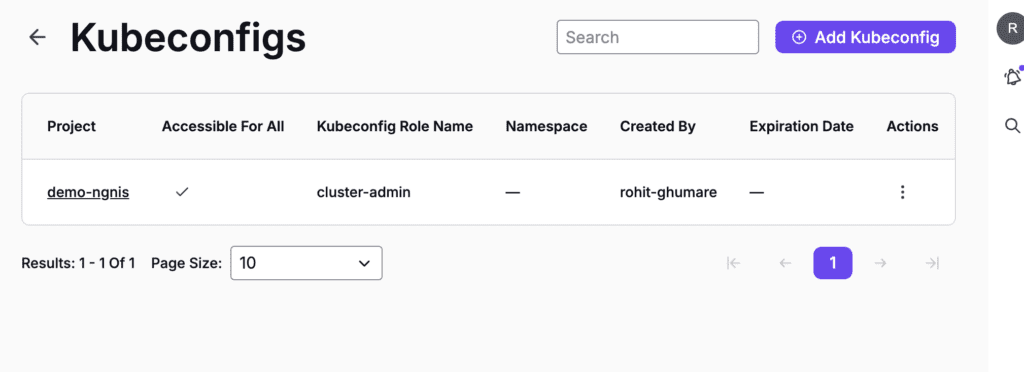Viewport: 1024px width, 372px height.
Task: Click the Page Size dropdown chevron arrow
Action: 364,264
